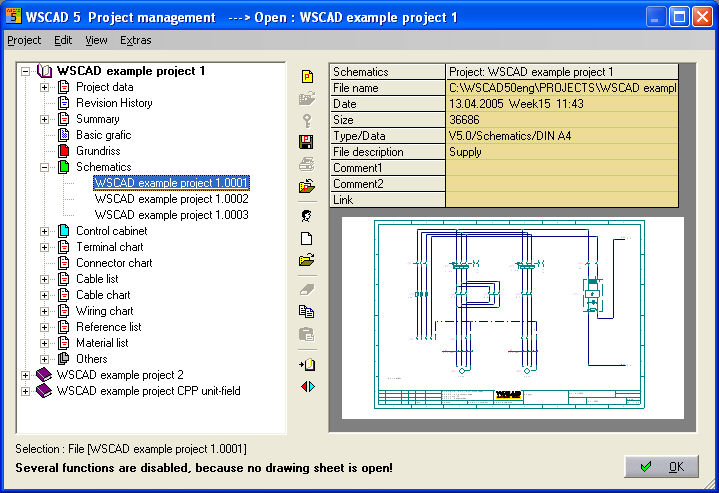719x493 pixels.
Task: Expand the WSCAD example project 2 node
Action: pyautogui.click(x=26, y=375)
